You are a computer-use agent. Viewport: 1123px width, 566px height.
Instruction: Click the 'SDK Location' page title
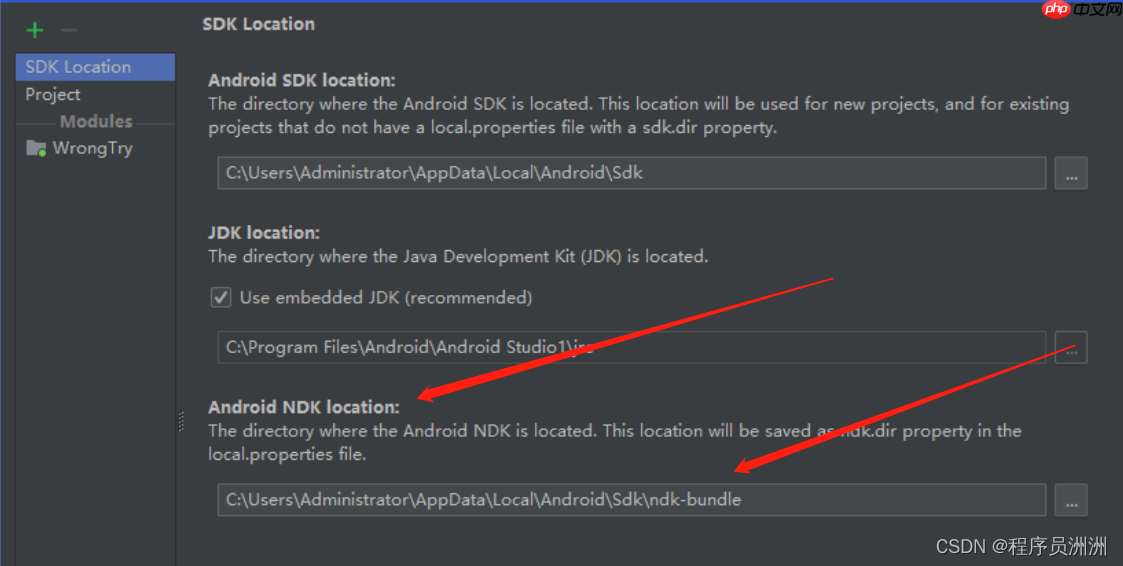(x=259, y=24)
